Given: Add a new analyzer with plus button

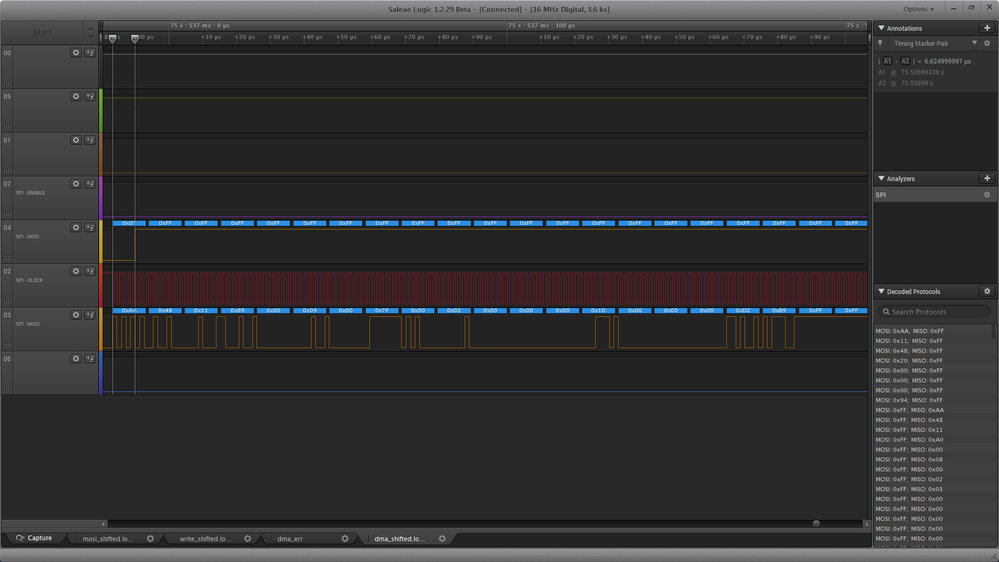Looking at the screenshot, I should [x=987, y=178].
